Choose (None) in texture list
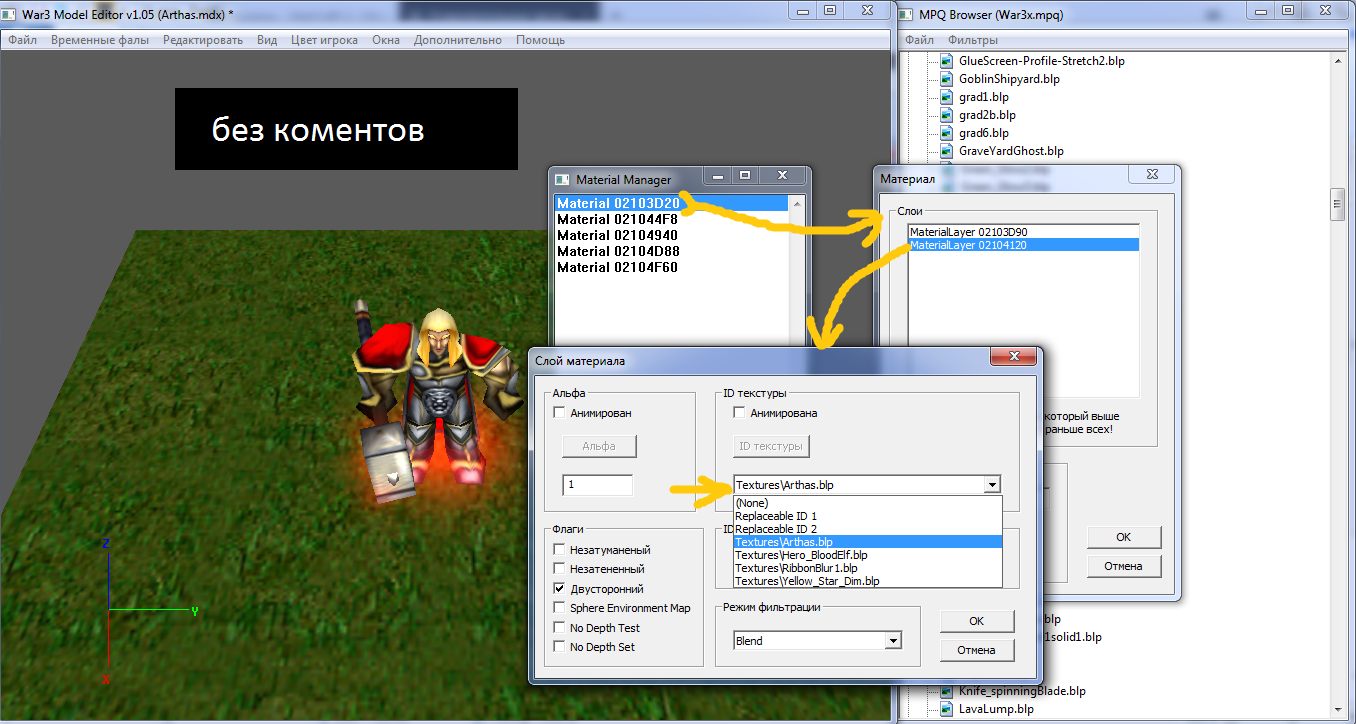This screenshot has height=724, width=1356. coord(867,502)
